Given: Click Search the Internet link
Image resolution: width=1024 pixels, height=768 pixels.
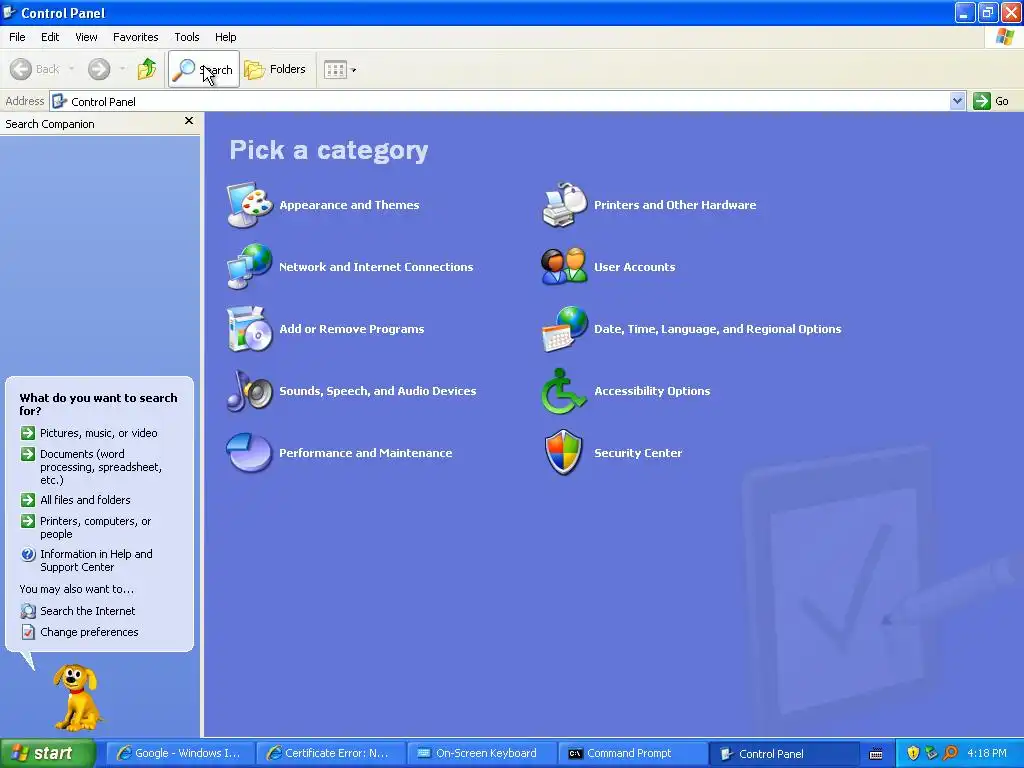Looking at the screenshot, I should [88, 611].
